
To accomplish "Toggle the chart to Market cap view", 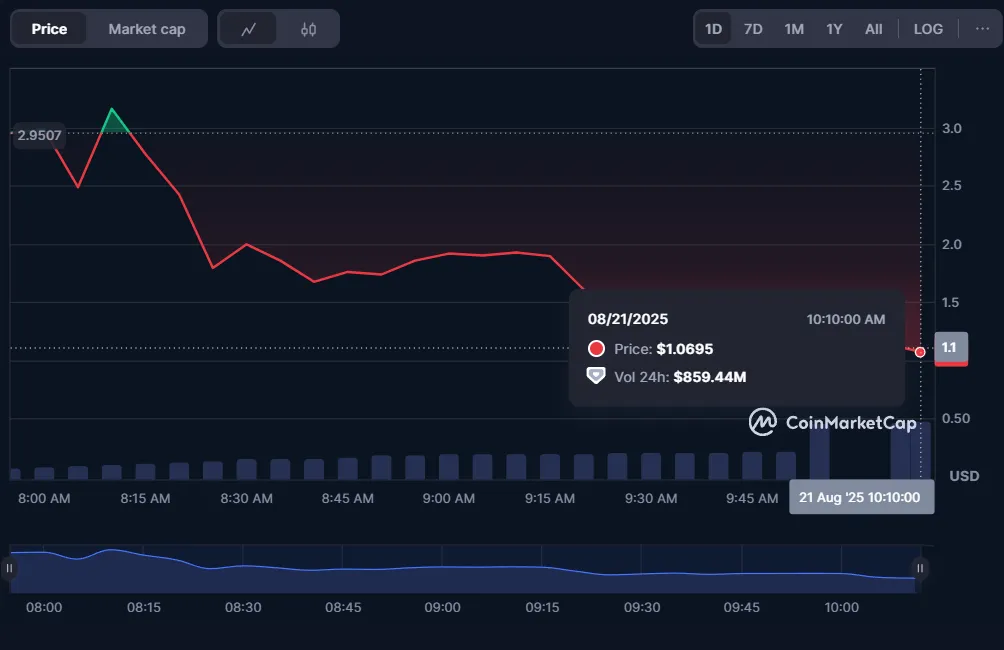I will click(146, 28).
